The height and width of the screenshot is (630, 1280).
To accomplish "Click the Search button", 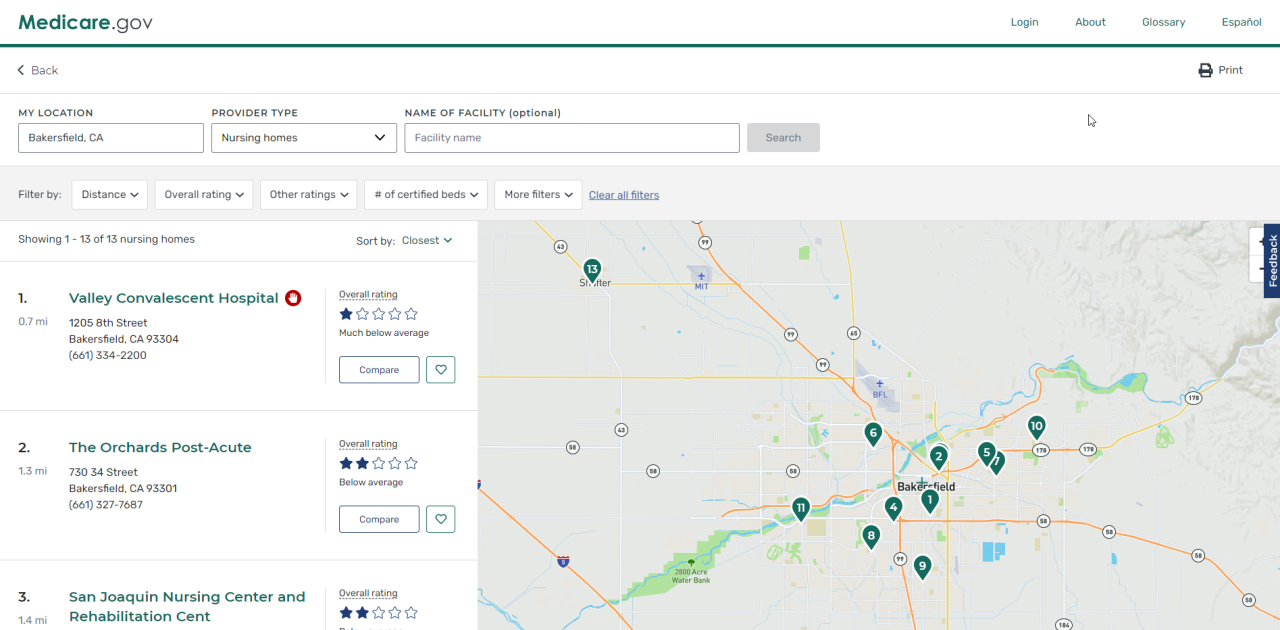I will (783, 138).
